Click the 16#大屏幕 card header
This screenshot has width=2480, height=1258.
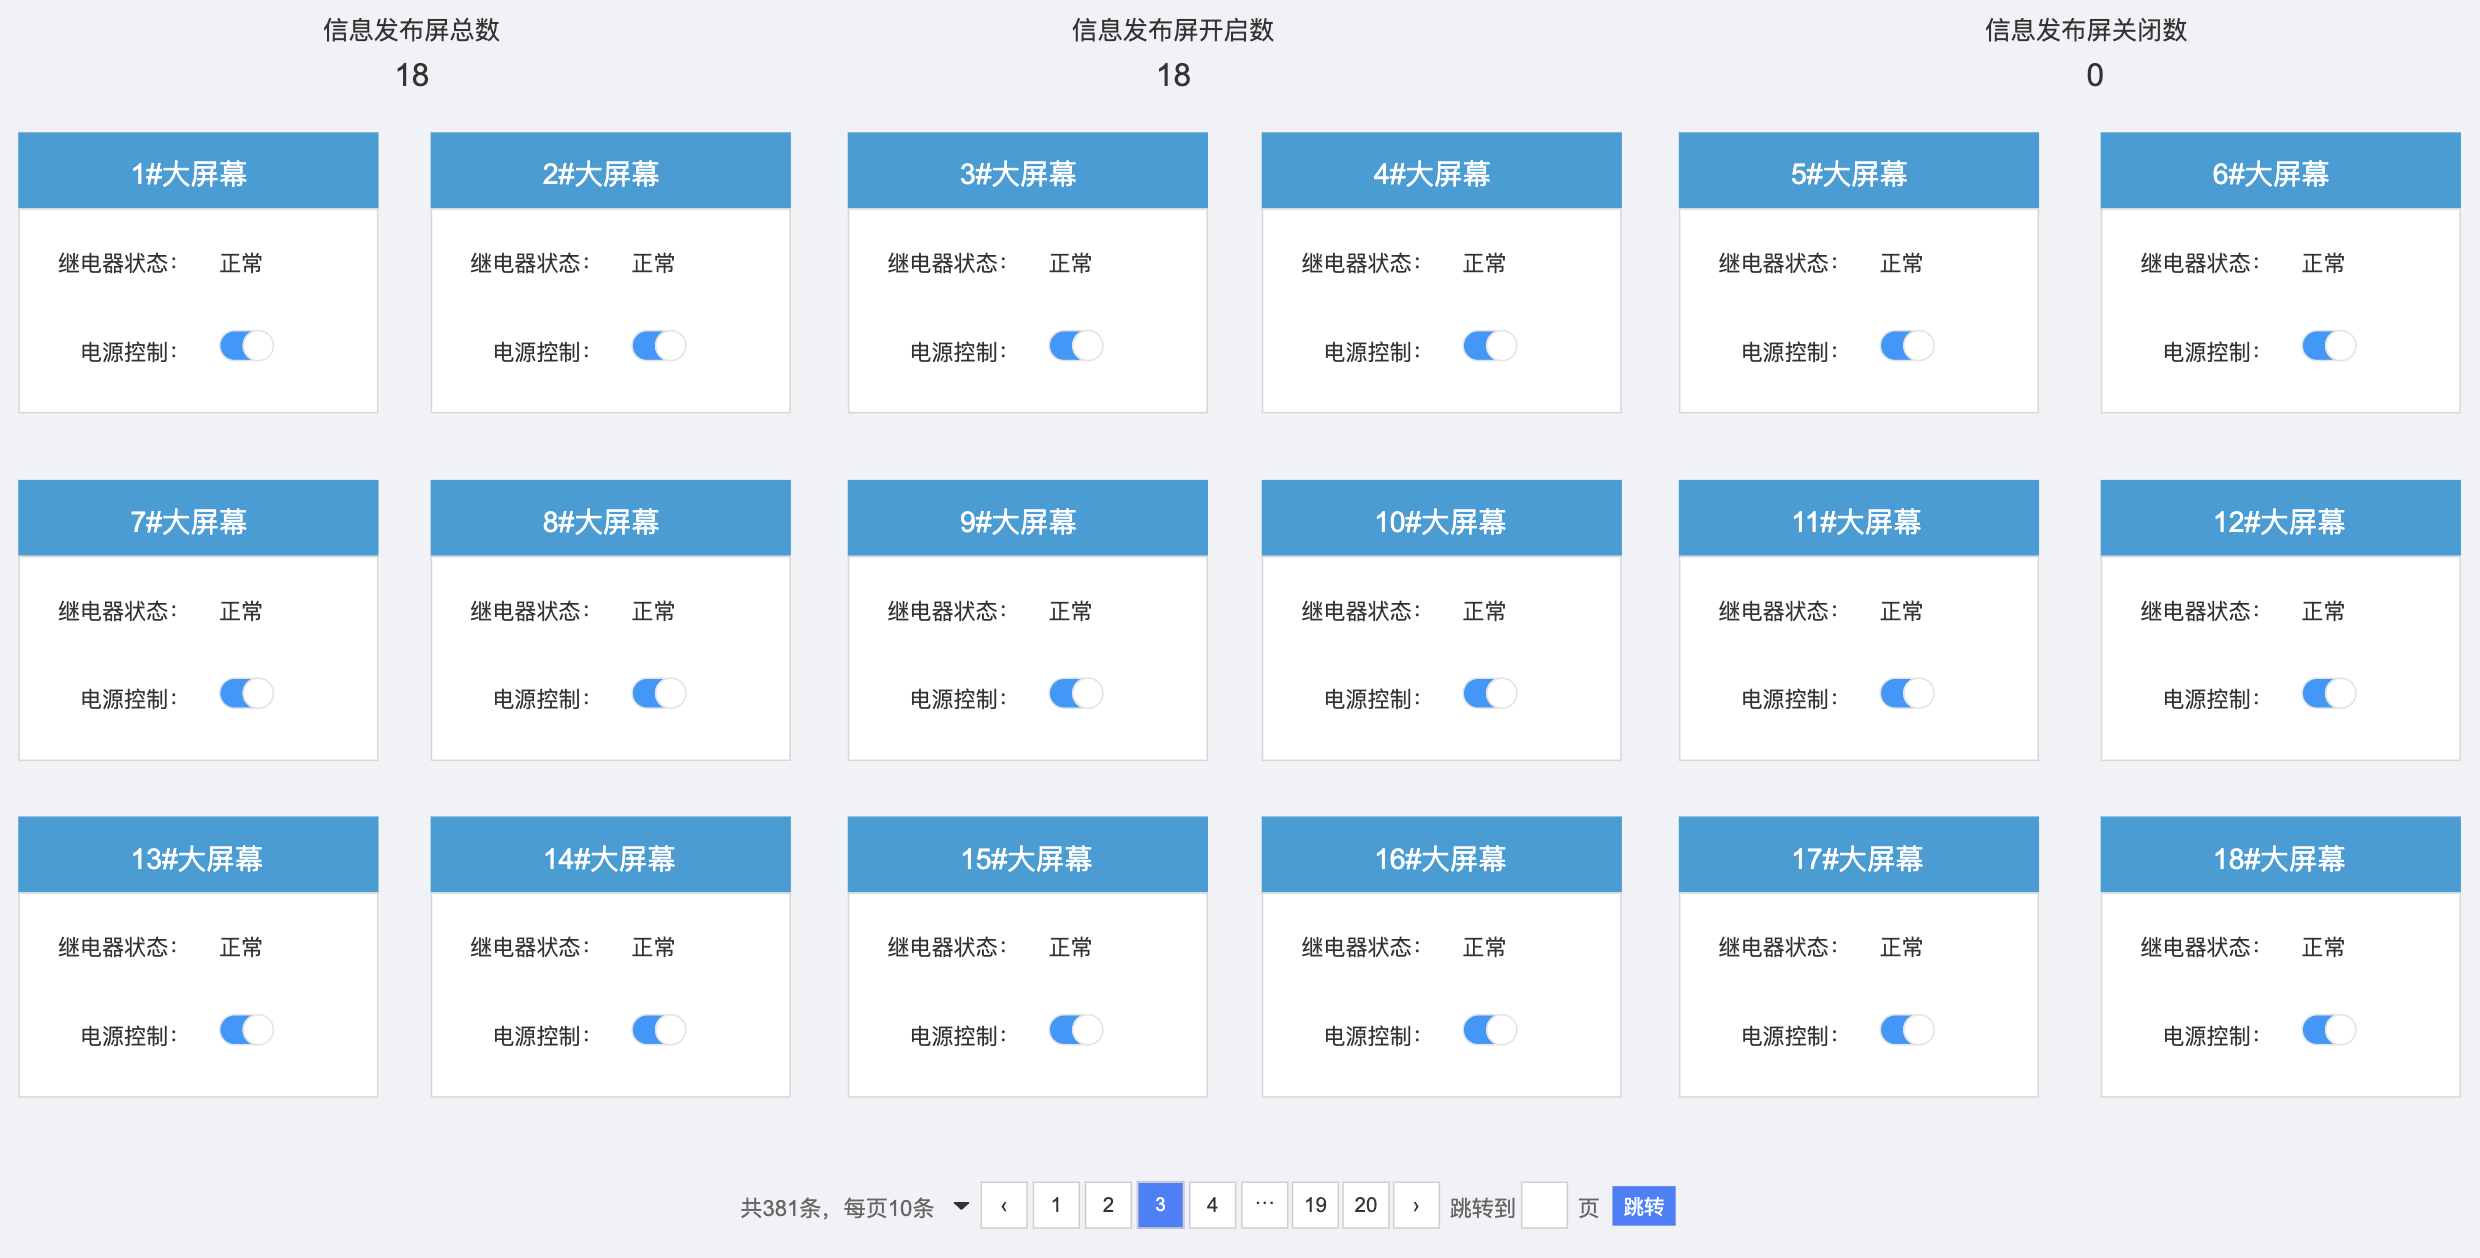[x=1441, y=857]
